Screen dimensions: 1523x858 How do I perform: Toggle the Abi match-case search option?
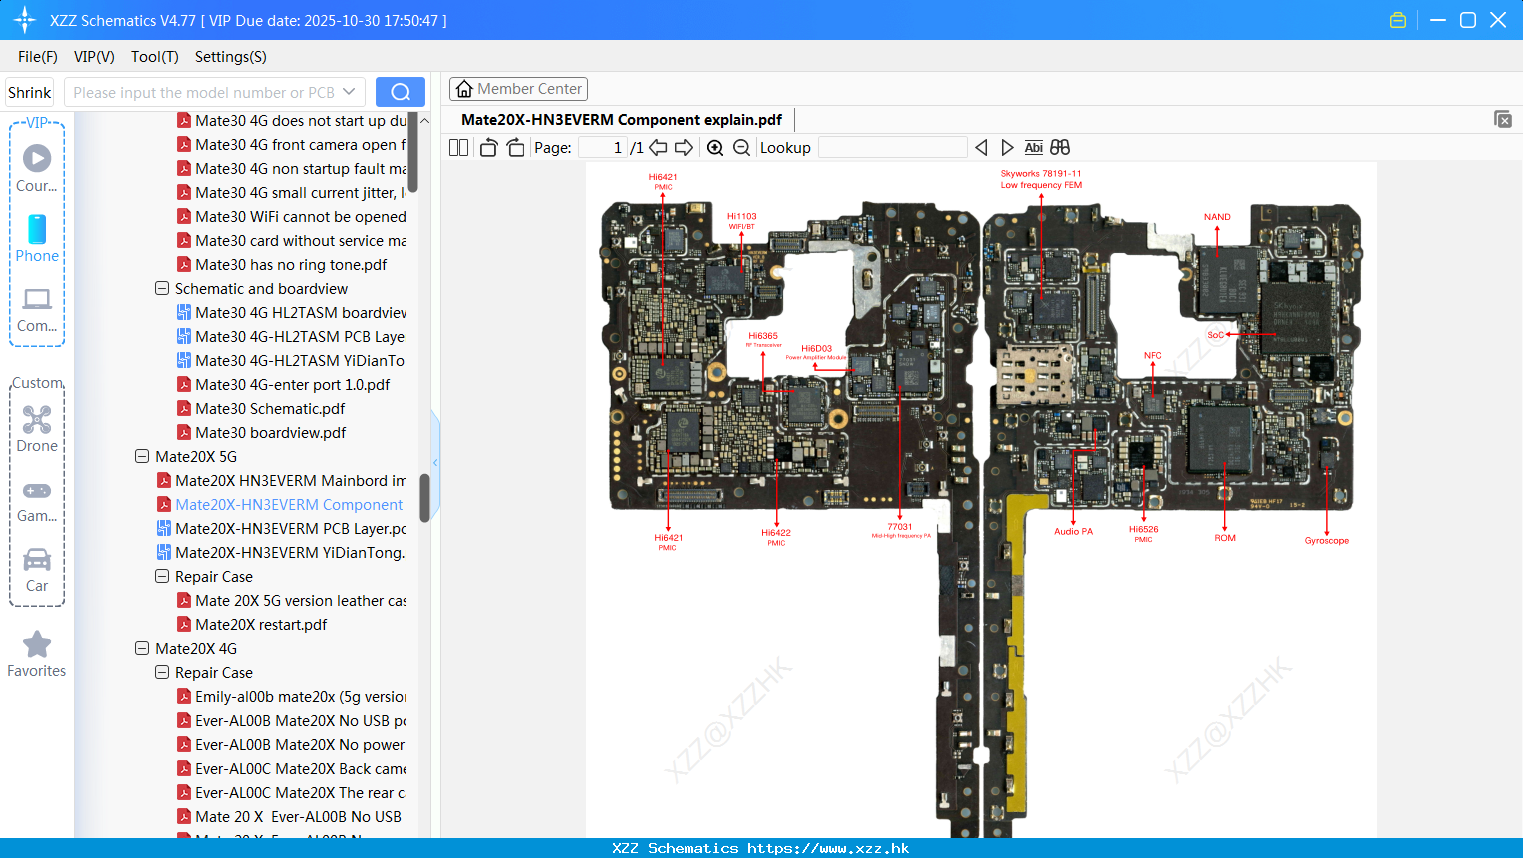[x=1034, y=148]
